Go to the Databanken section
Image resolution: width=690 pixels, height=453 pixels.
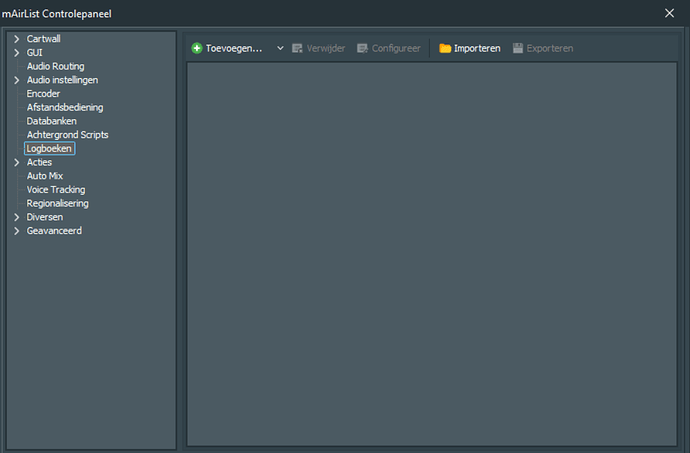(51, 121)
